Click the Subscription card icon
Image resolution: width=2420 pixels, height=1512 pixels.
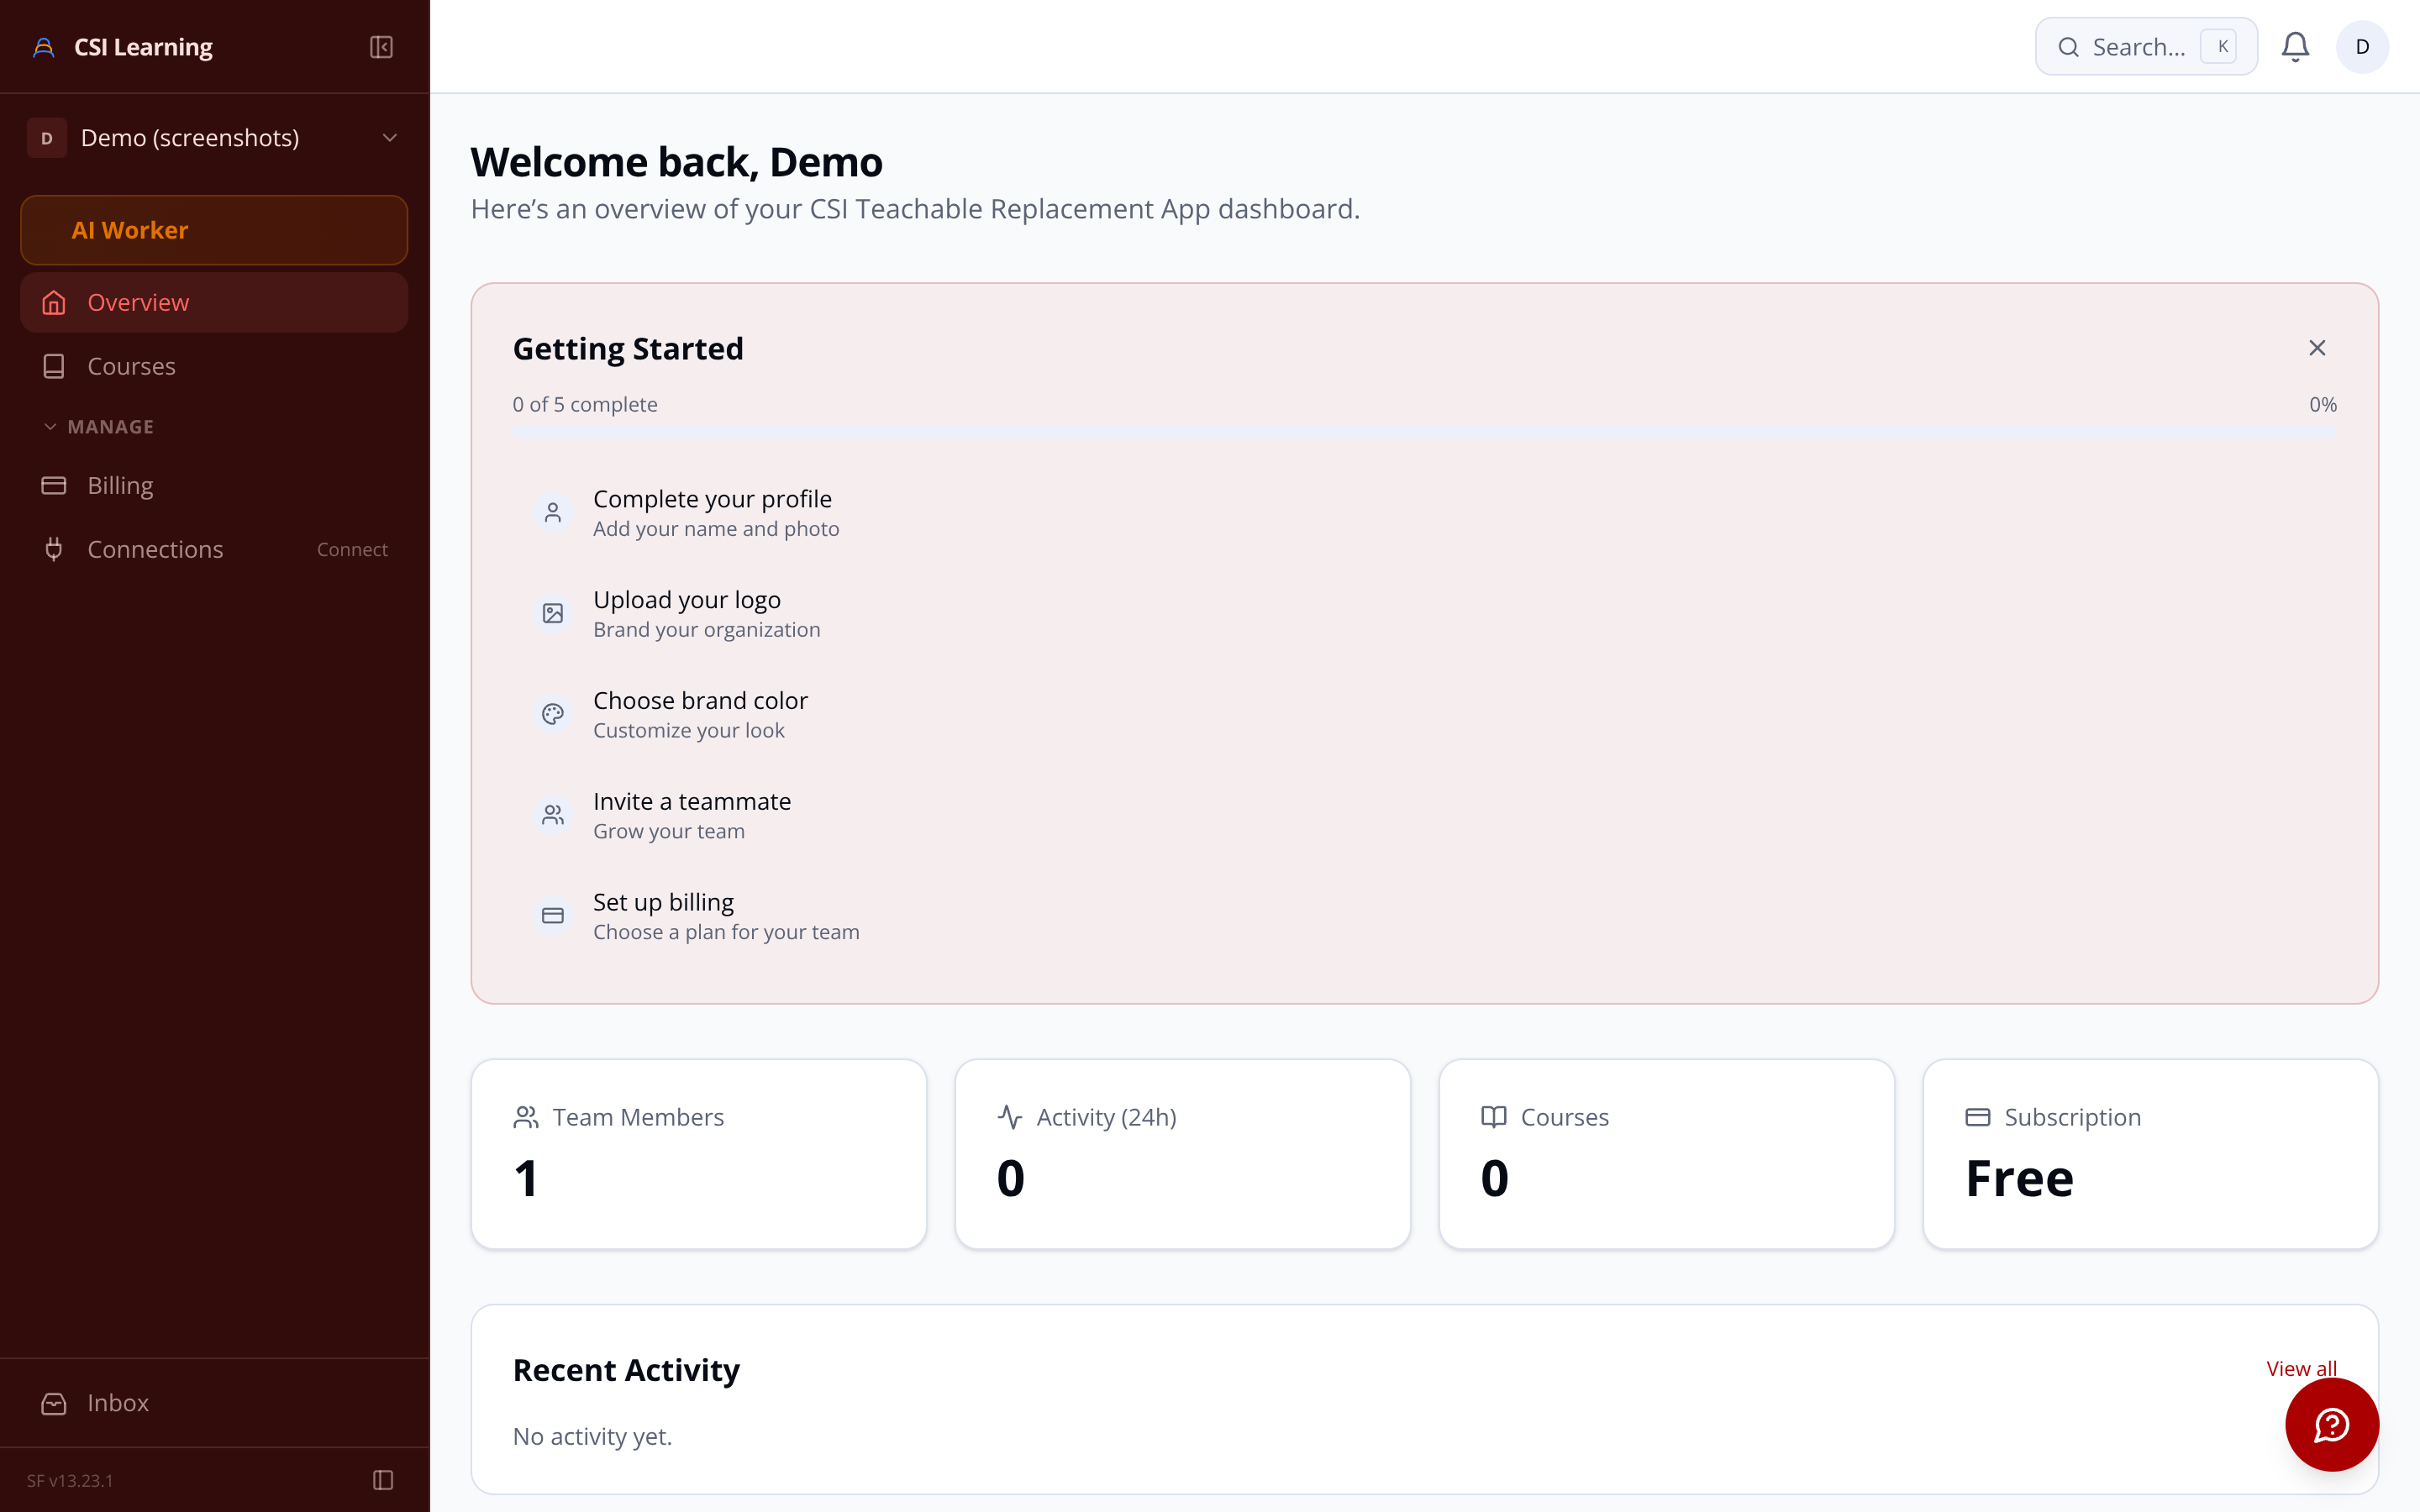[1978, 1117]
